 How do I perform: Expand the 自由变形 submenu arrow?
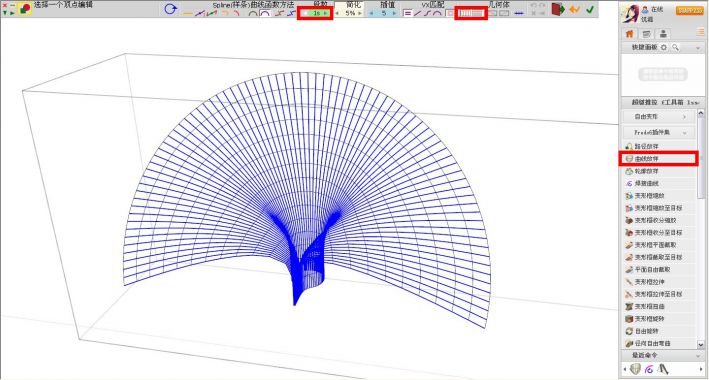(685, 117)
